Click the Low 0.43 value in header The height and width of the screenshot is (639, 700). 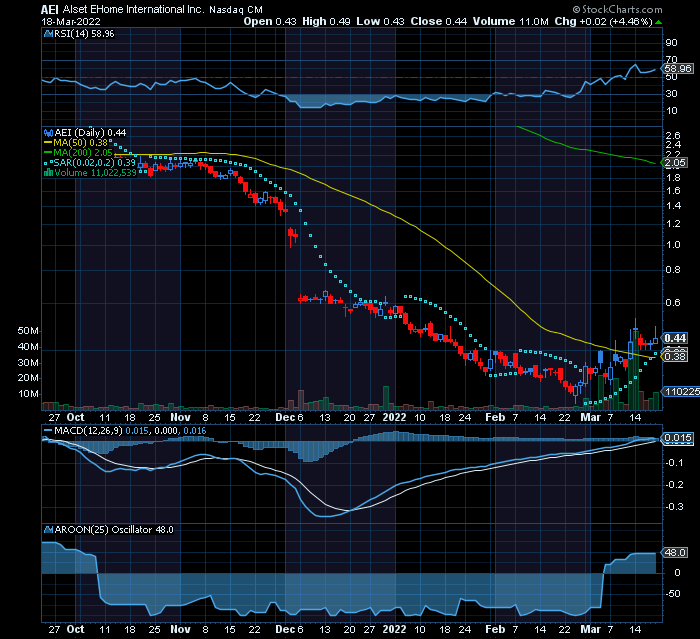[x=380, y=21]
